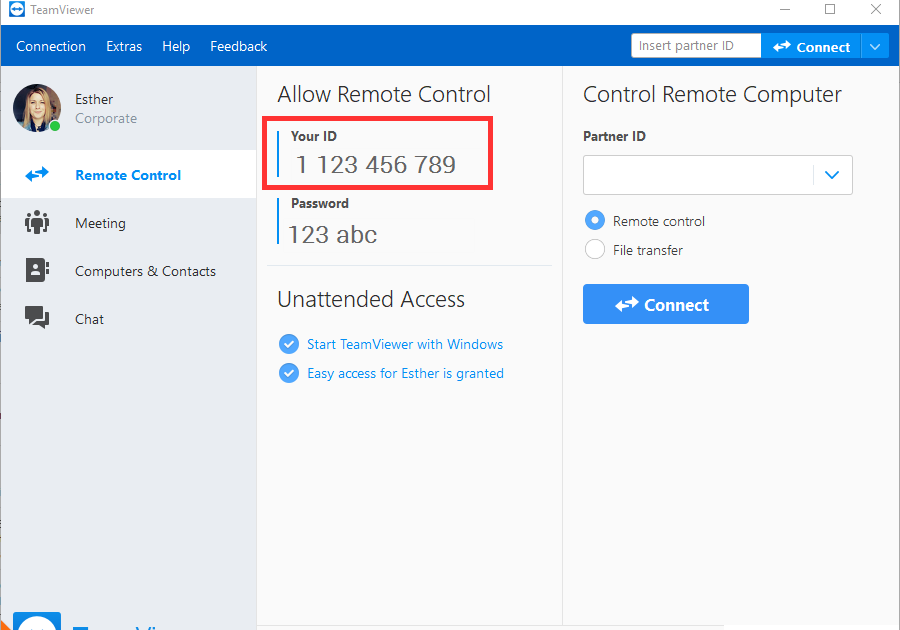Click the Computers & Contacts address book icon
The height and width of the screenshot is (630, 900).
pos(37,270)
